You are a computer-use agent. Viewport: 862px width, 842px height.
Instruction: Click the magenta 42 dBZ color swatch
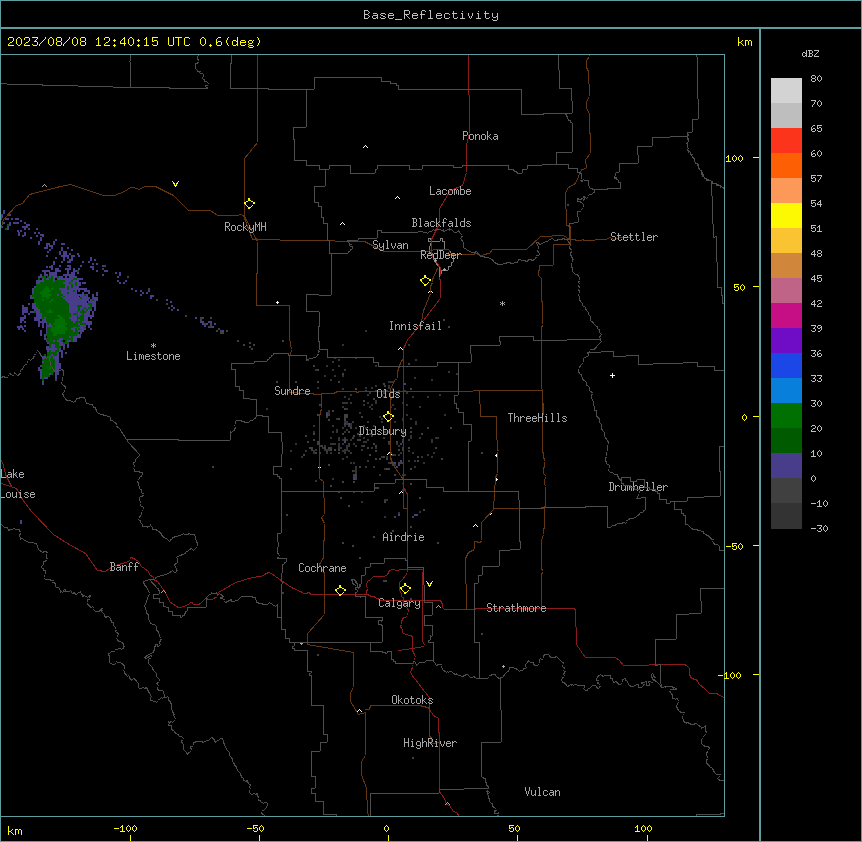click(x=786, y=315)
